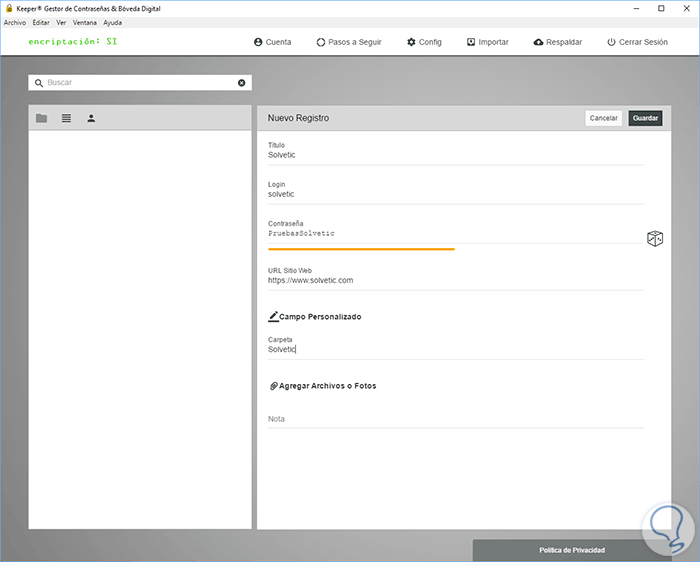Viewport: 700px width, 562px height.
Task: Open the Cuenta account section
Action: tap(272, 42)
